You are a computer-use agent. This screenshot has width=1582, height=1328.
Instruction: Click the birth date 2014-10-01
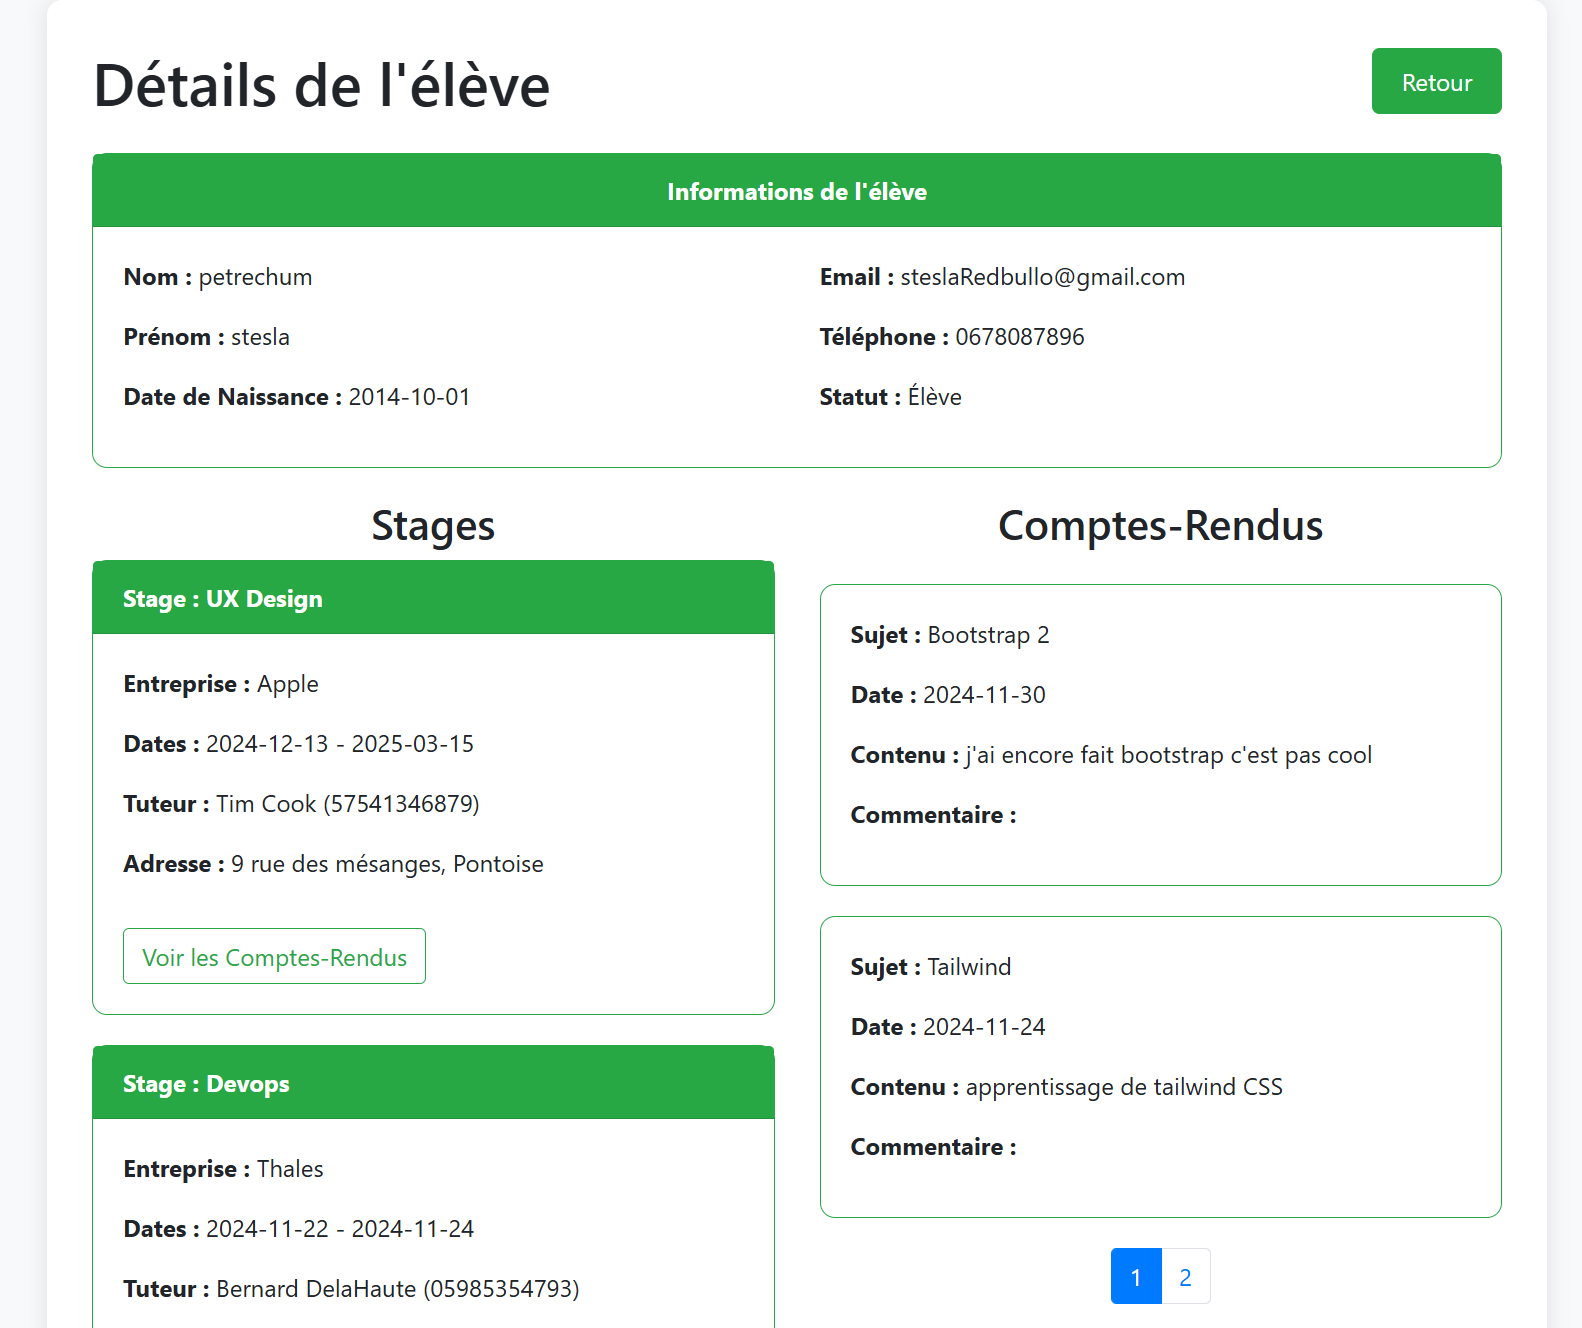pyautogui.click(x=409, y=397)
